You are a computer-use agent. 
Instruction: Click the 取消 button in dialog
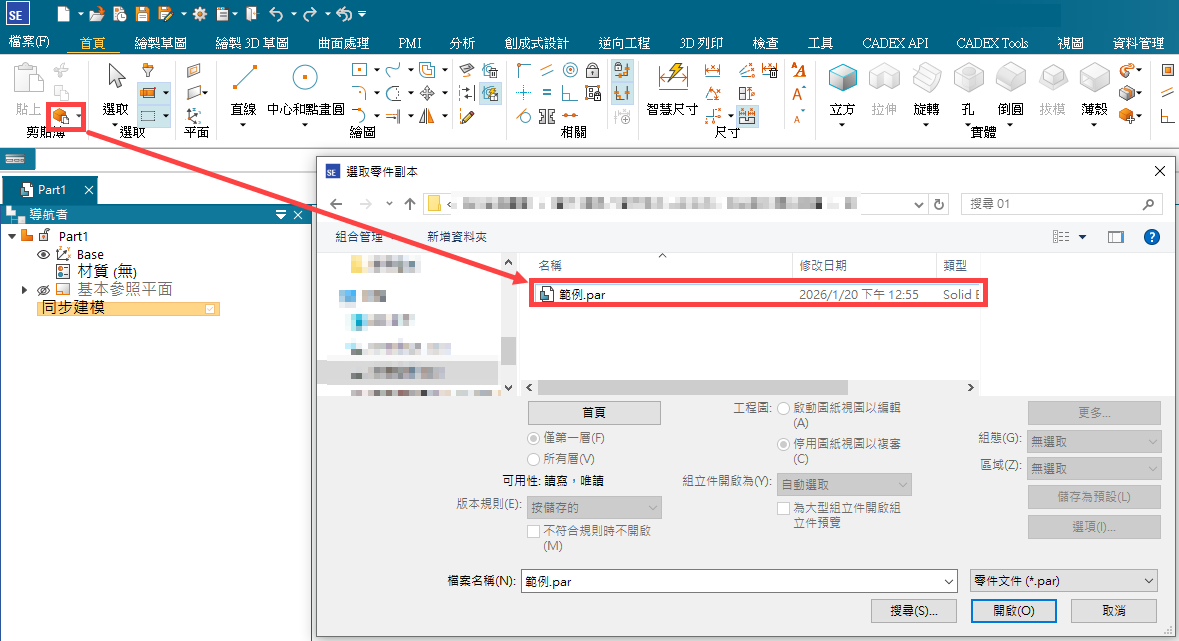tap(1113, 610)
